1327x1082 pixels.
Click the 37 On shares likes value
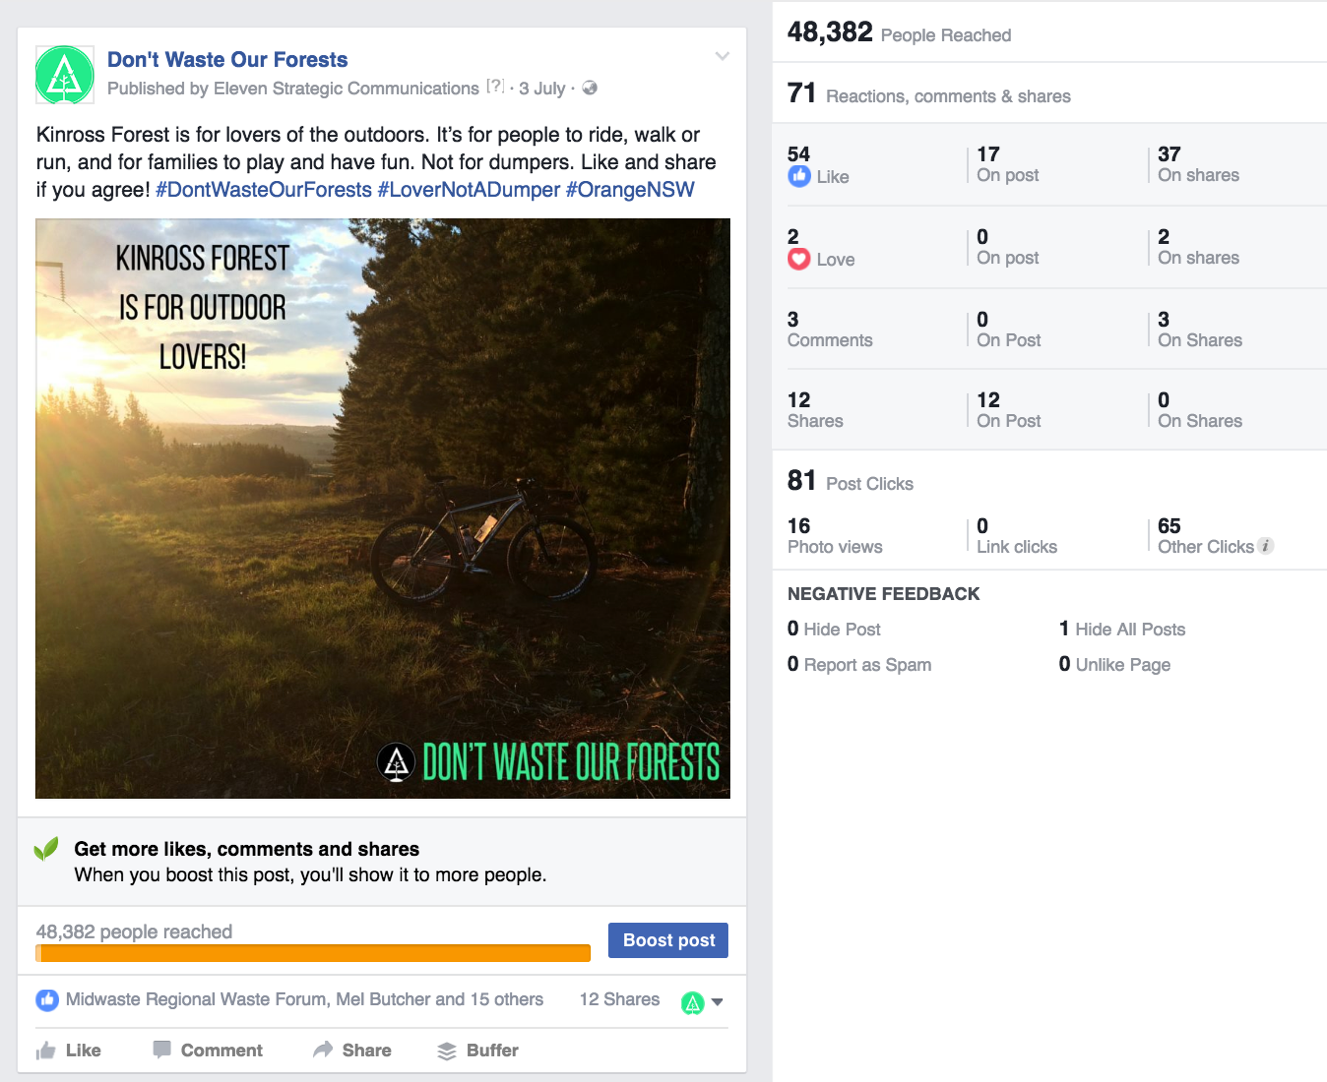pyautogui.click(x=1198, y=165)
